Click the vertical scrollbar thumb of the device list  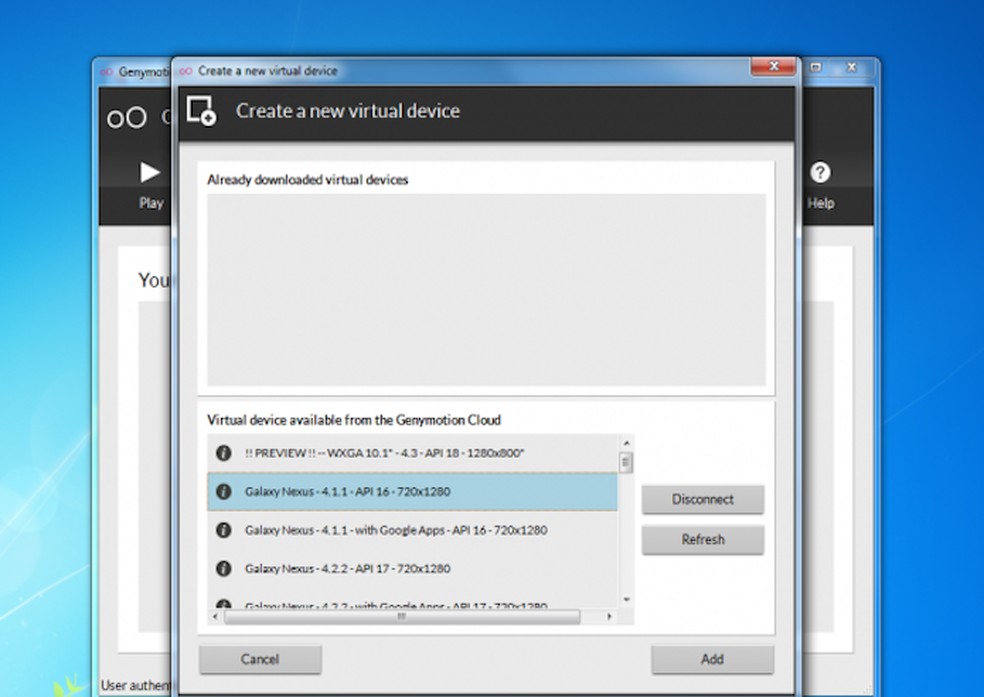pyautogui.click(x=626, y=463)
